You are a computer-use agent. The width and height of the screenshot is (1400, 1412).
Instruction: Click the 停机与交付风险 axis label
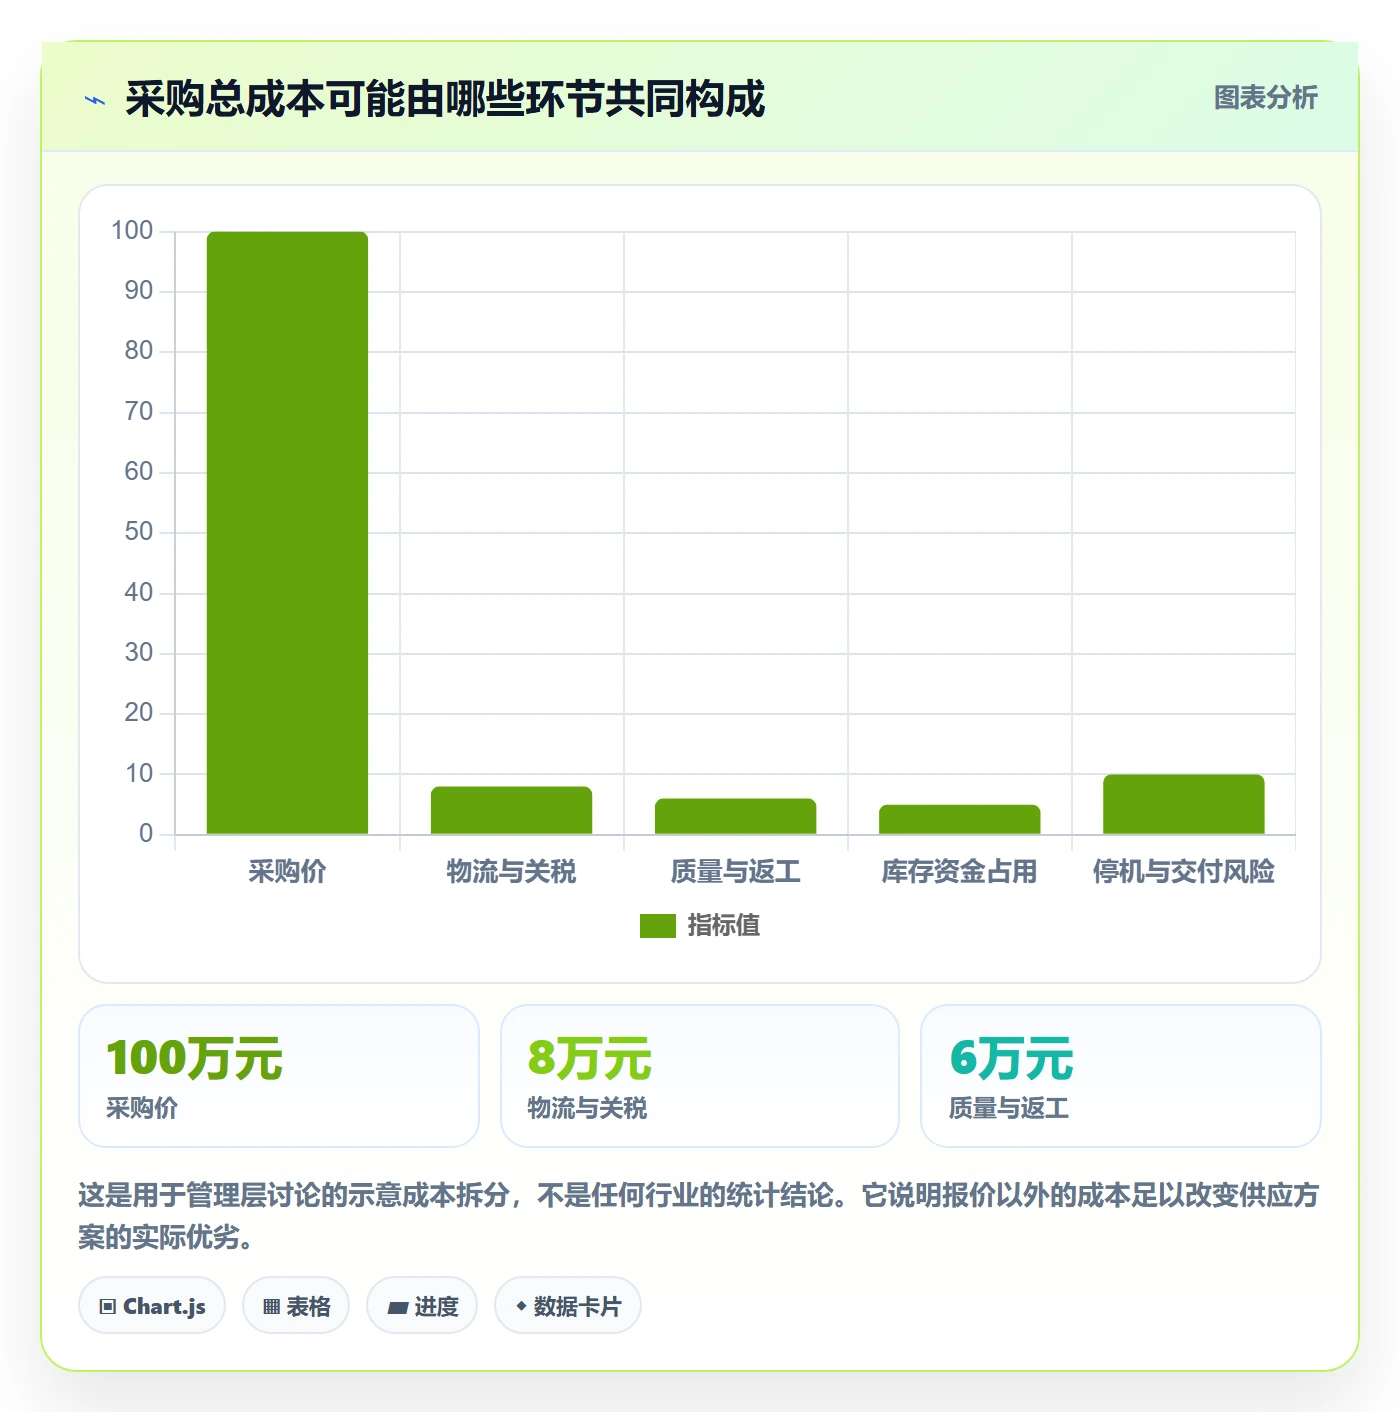1183,872
